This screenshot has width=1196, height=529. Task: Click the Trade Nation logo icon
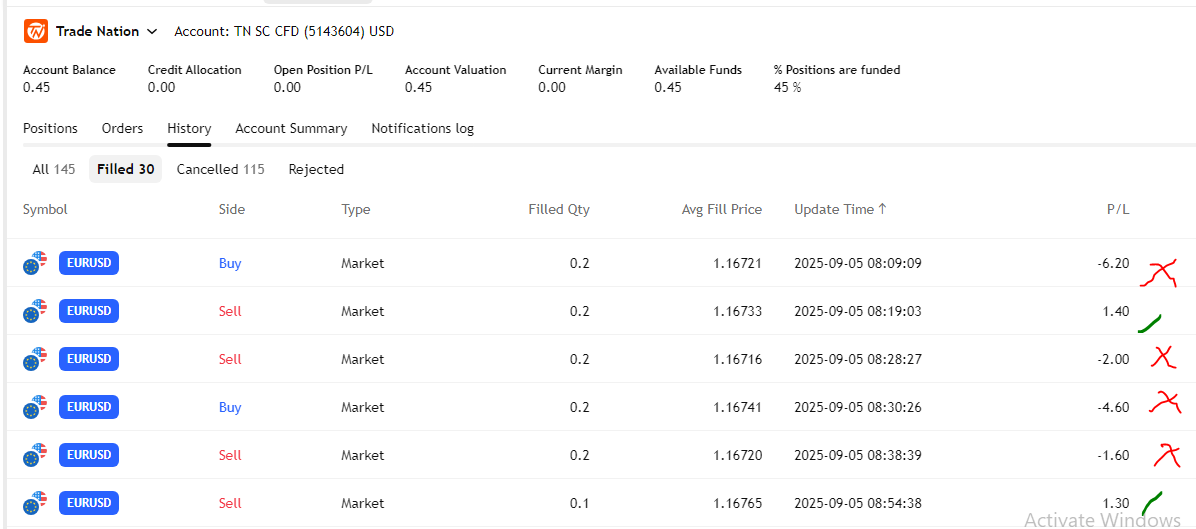36,31
